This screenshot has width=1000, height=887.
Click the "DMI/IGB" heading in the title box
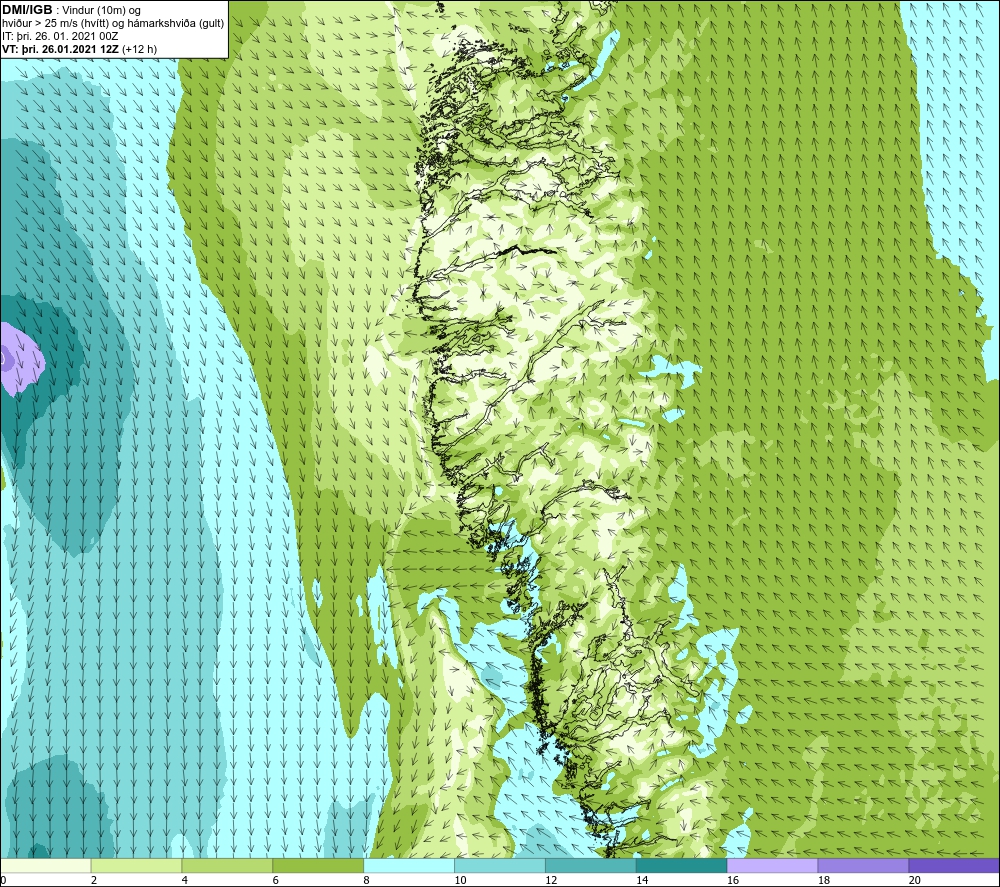tap(27, 10)
